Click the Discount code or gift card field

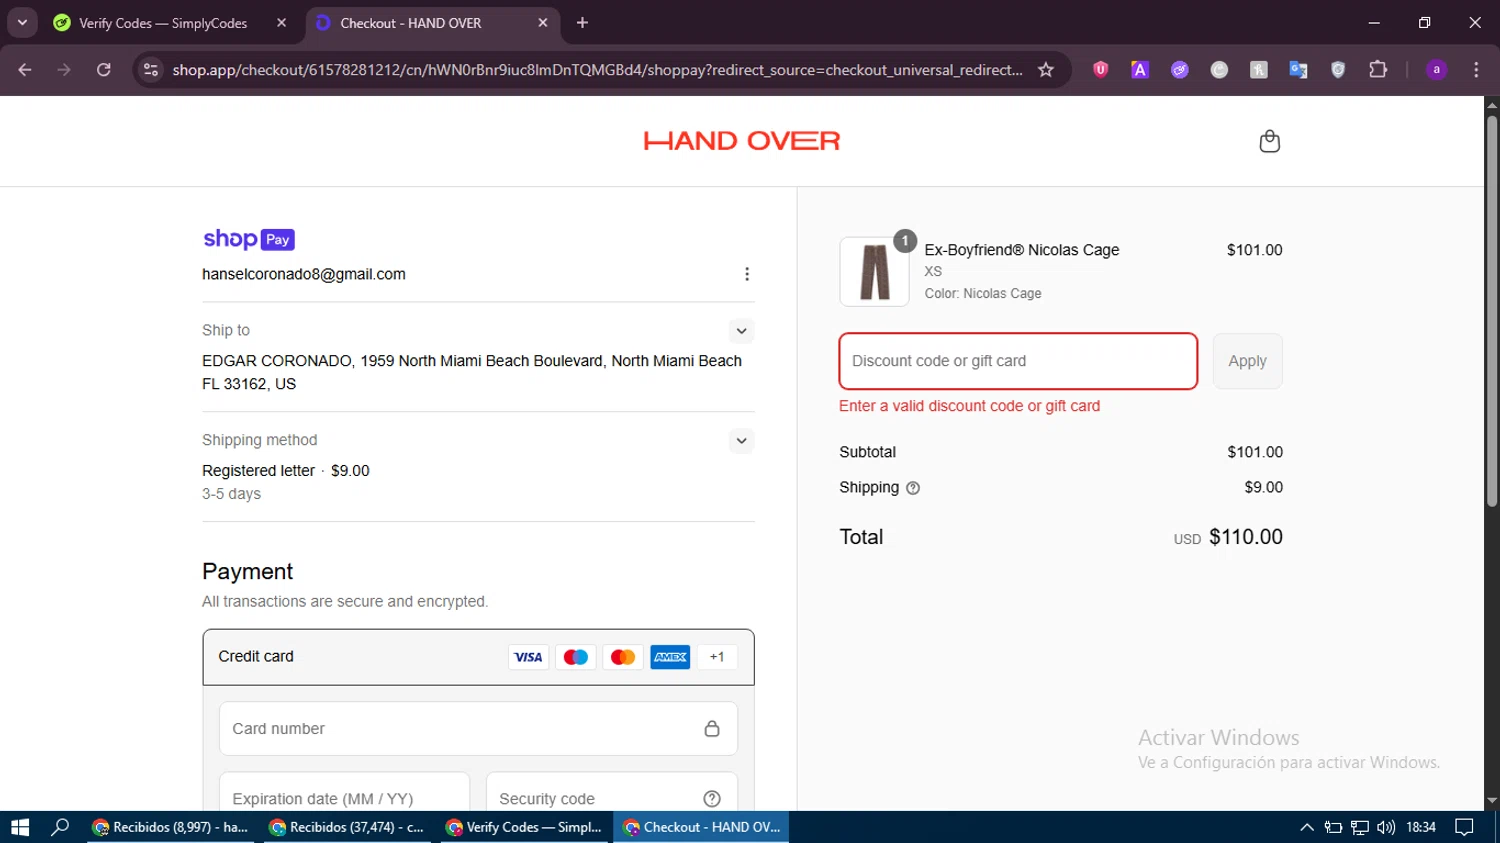click(x=1018, y=361)
